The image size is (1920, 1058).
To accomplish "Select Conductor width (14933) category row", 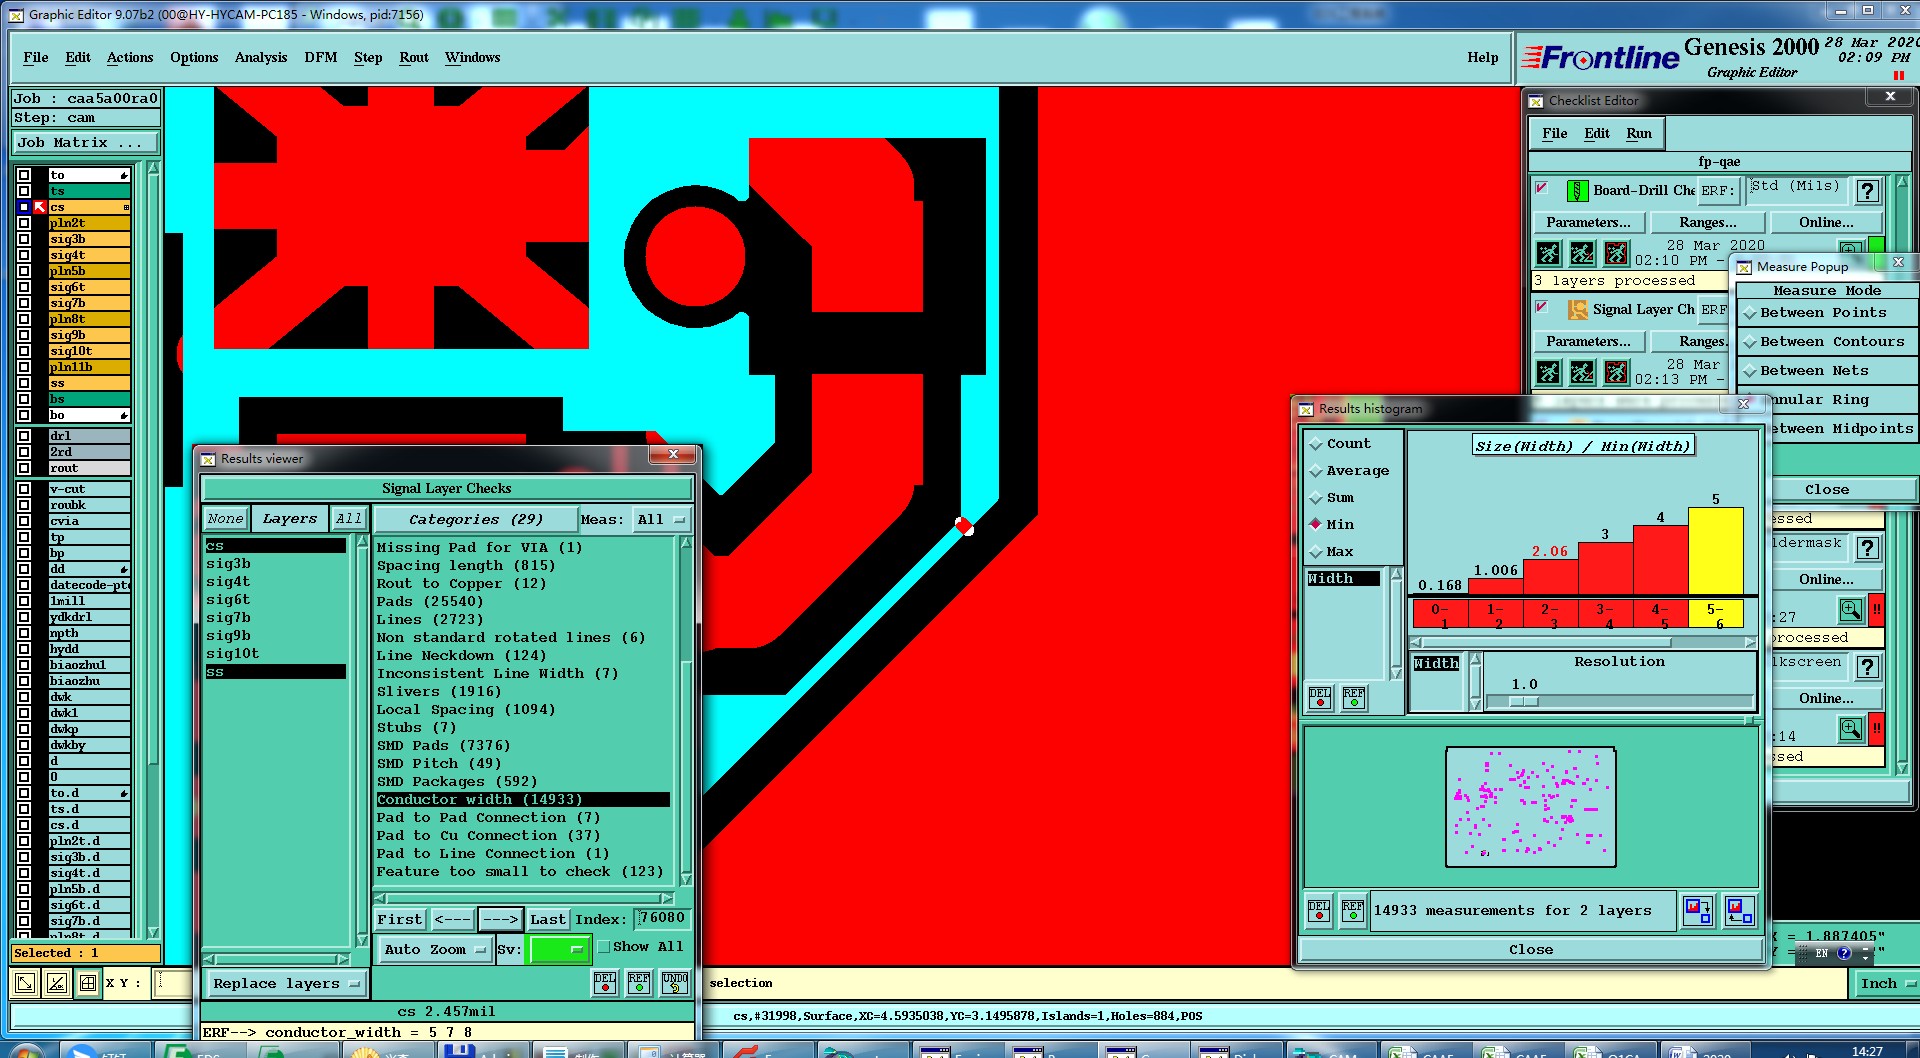I will [522, 799].
